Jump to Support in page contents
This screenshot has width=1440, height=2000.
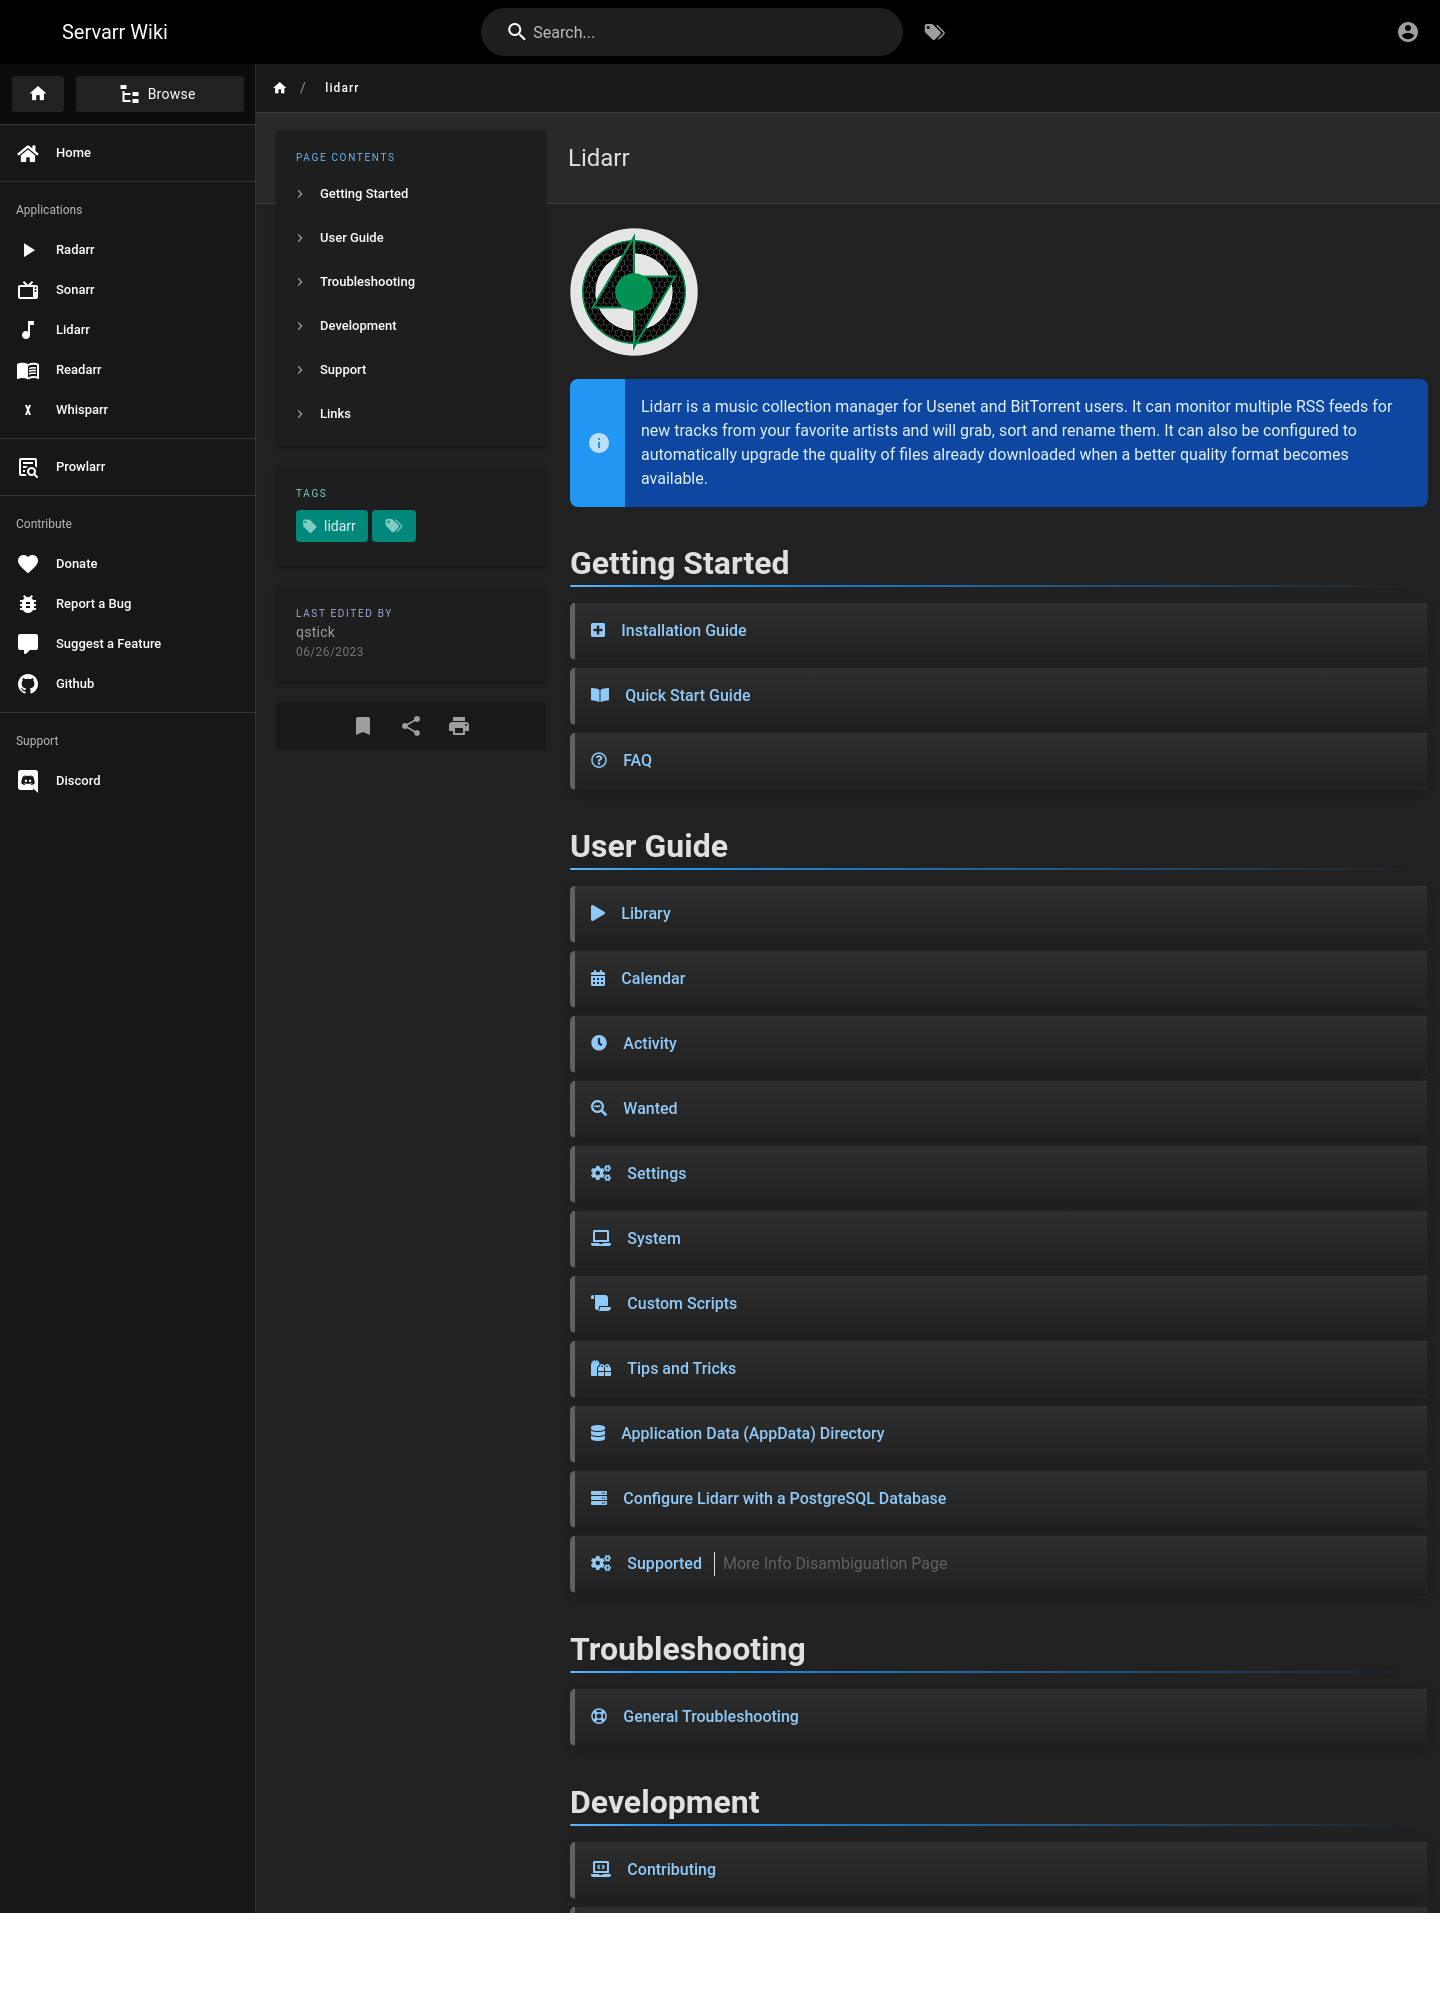point(411,370)
